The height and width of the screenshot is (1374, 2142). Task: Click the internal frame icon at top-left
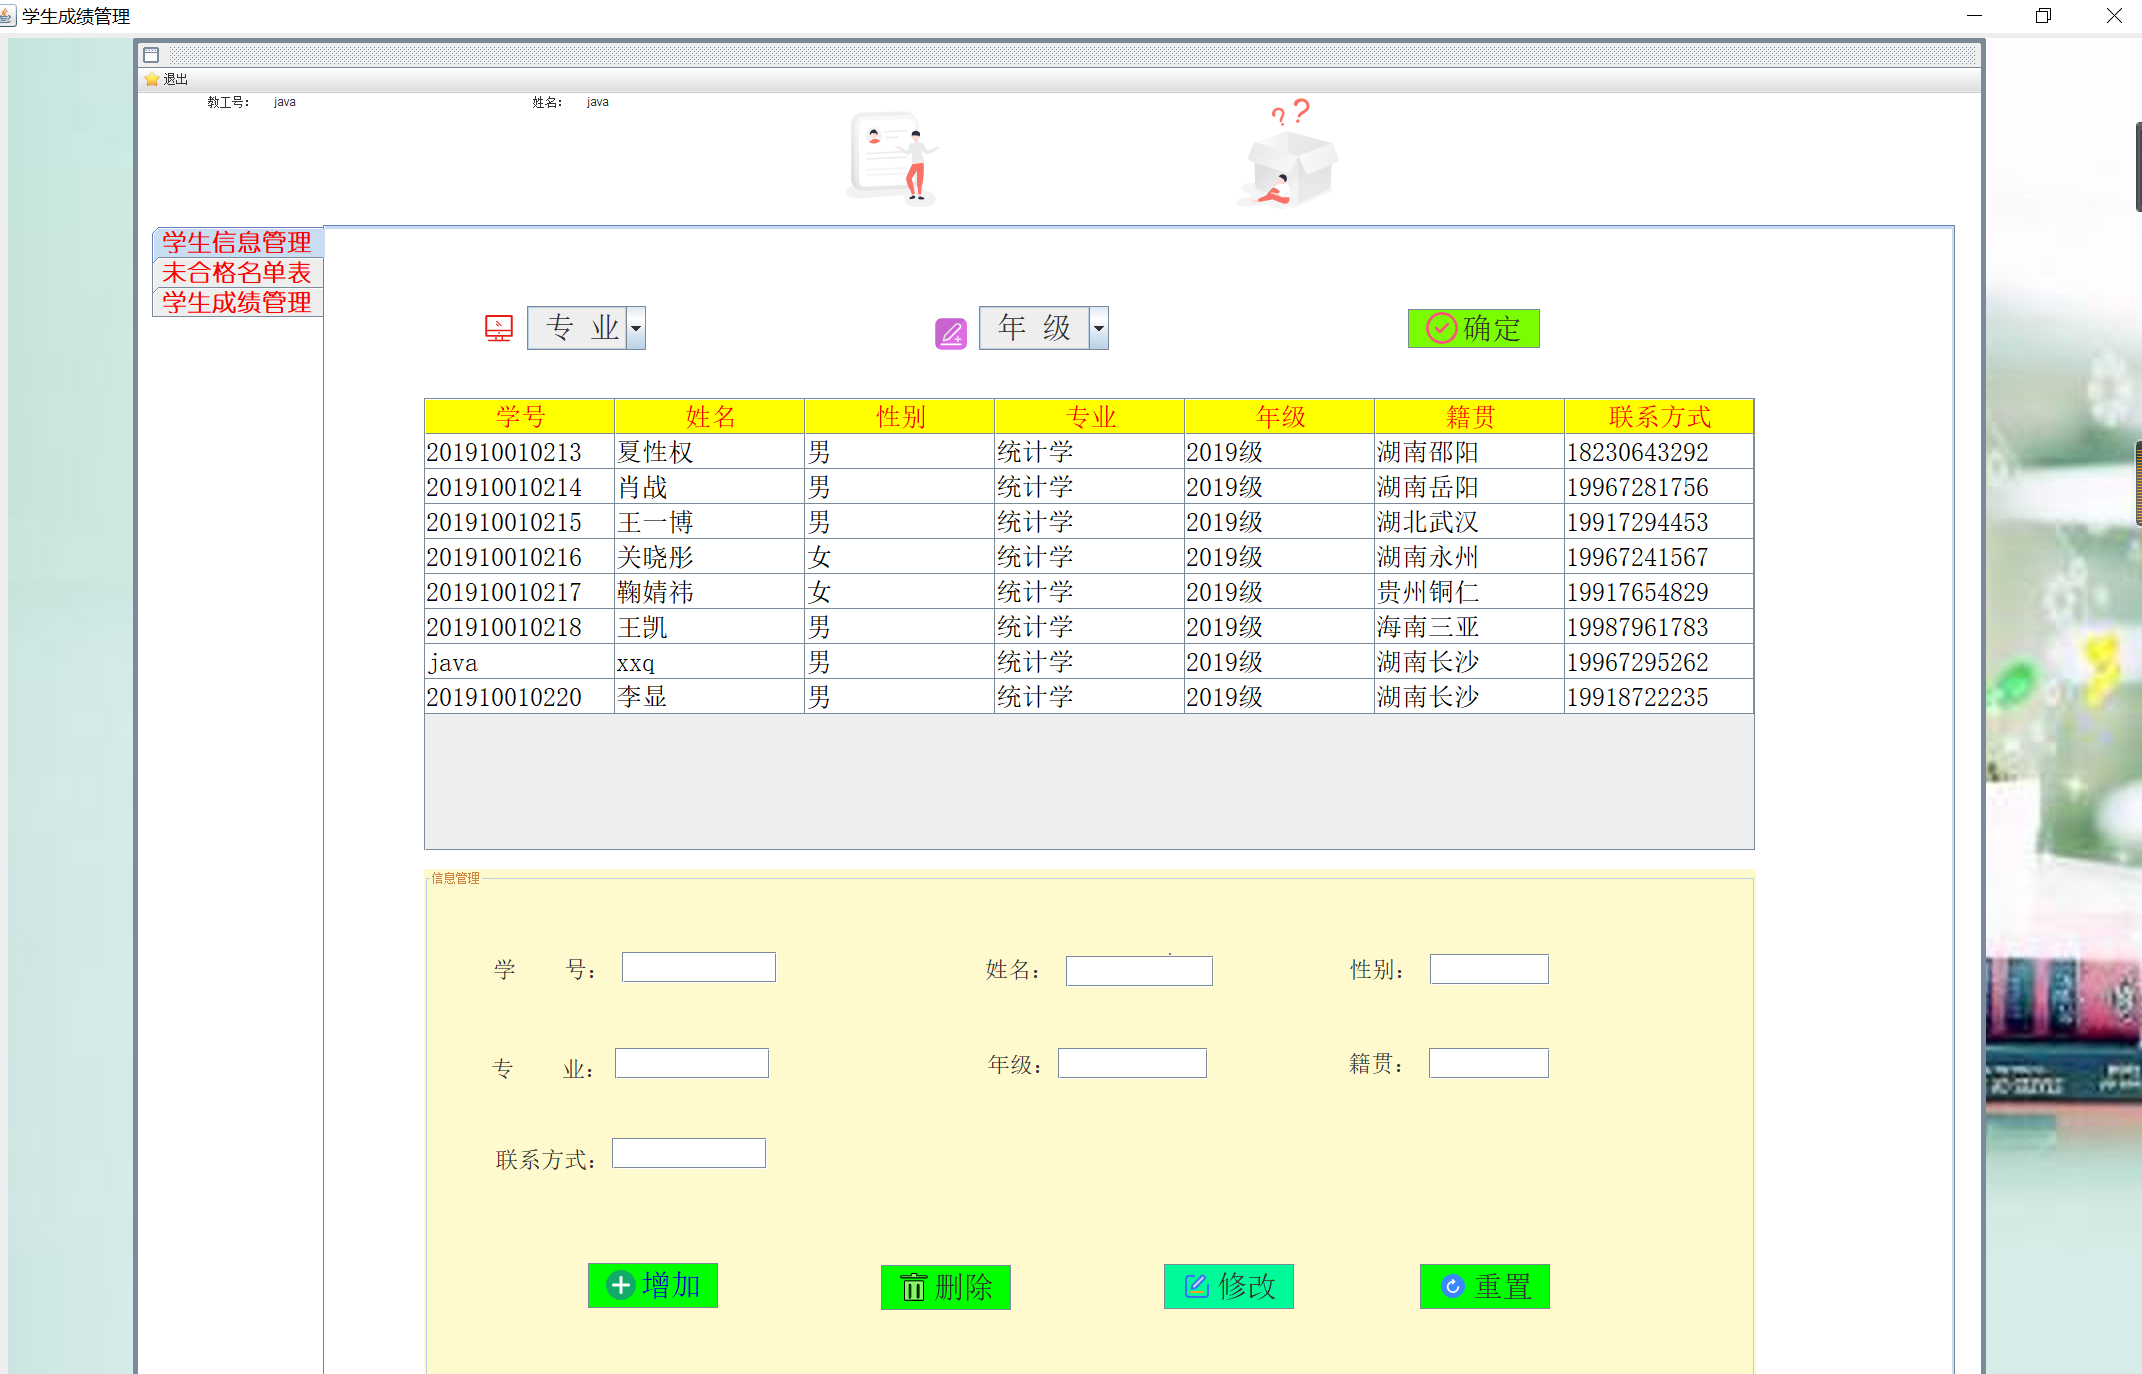151,55
